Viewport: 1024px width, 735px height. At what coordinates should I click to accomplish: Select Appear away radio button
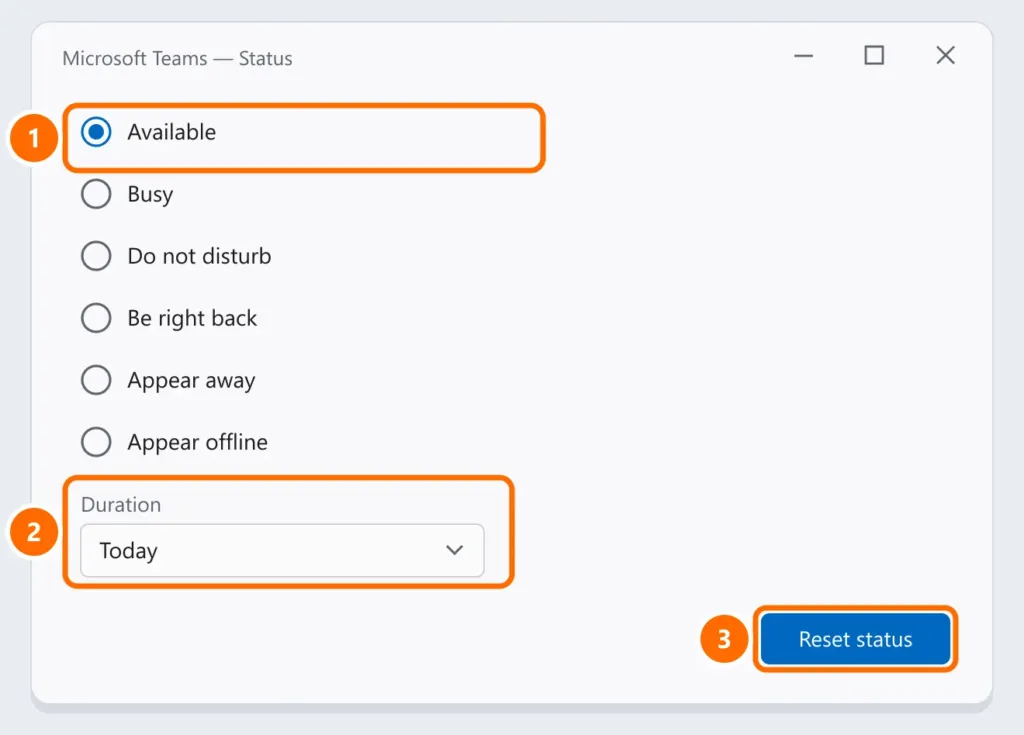click(x=96, y=380)
